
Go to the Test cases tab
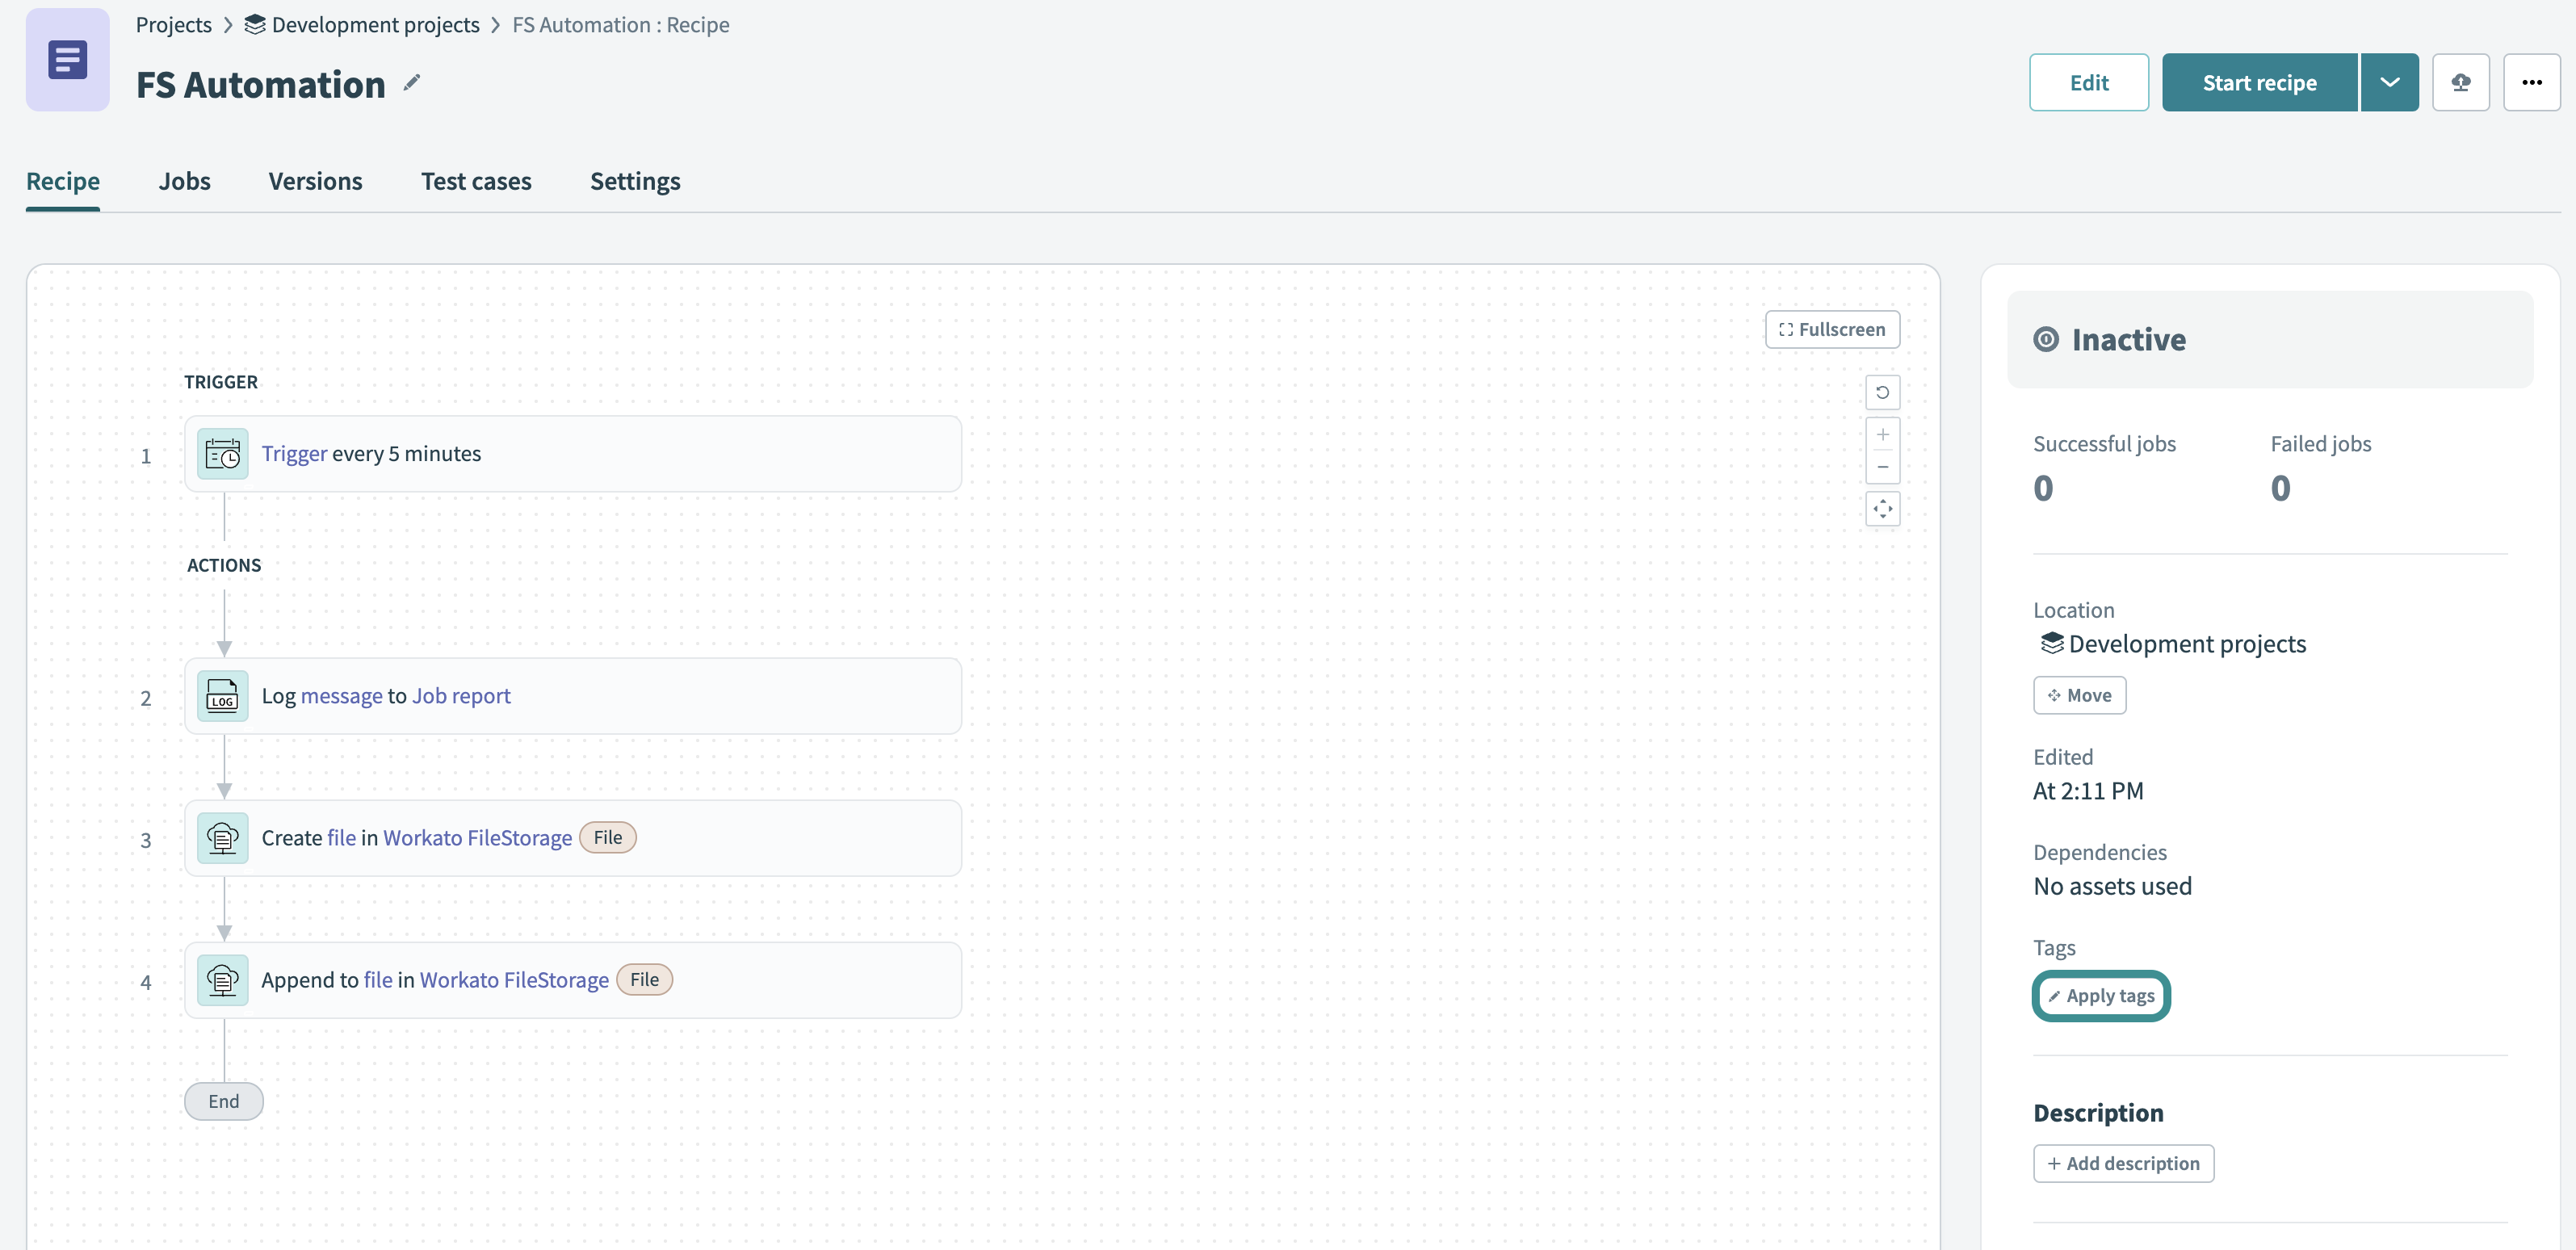tap(476, 181)
